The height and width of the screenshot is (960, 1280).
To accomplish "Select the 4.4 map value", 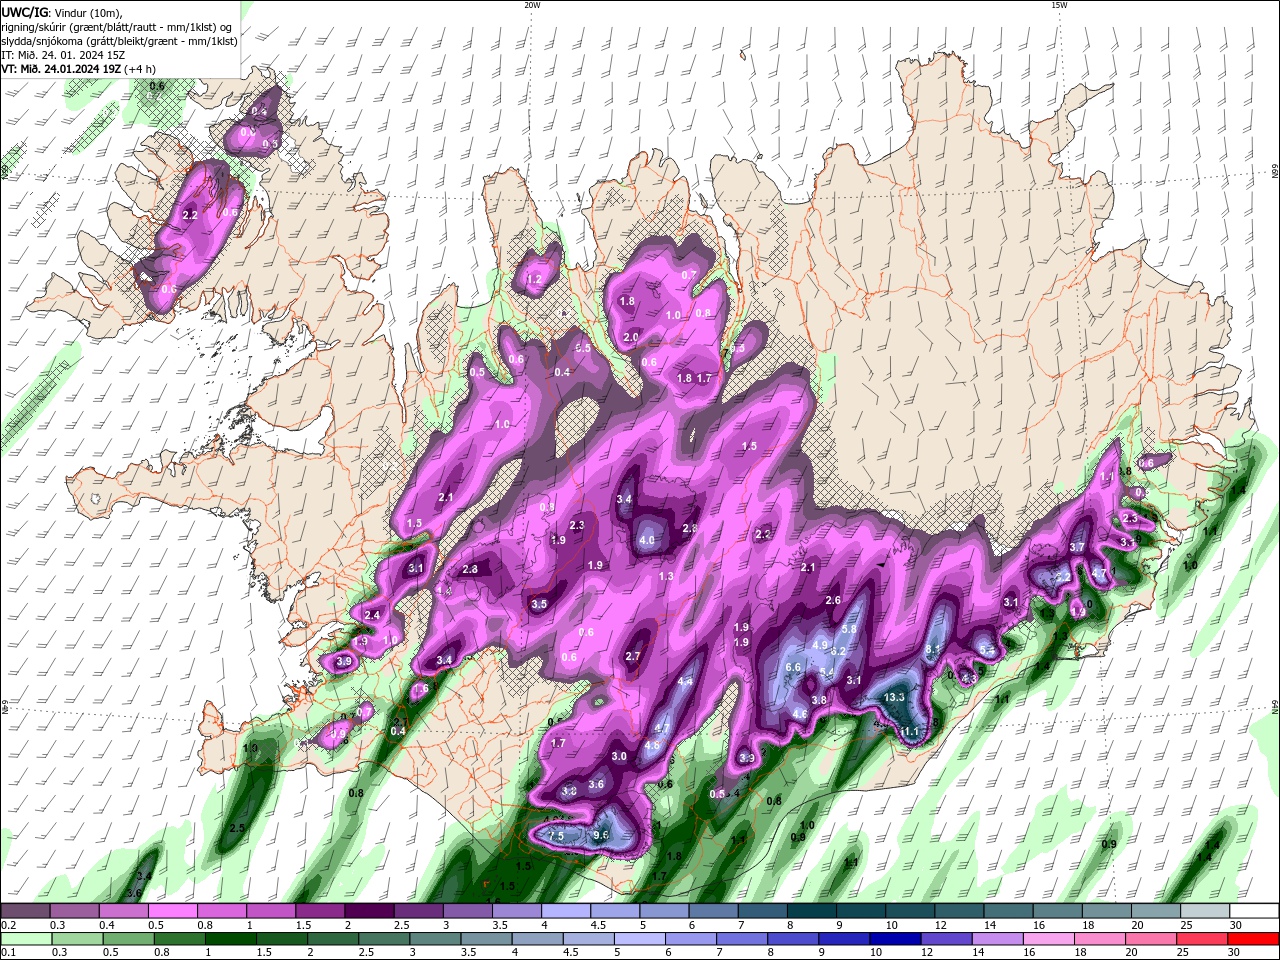I will (x=685, y=681).
